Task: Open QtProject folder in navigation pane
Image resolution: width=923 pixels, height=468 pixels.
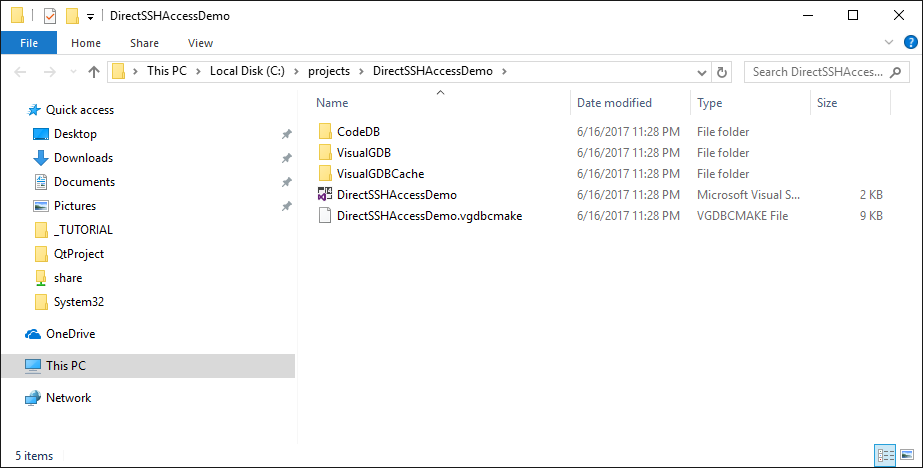Action: pos(79,254)
